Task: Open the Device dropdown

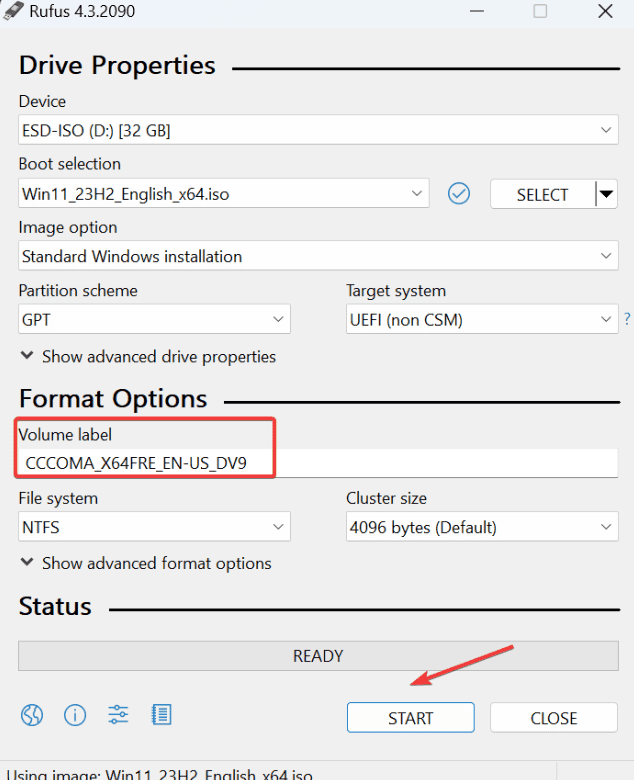Action: tap(318, 130)
